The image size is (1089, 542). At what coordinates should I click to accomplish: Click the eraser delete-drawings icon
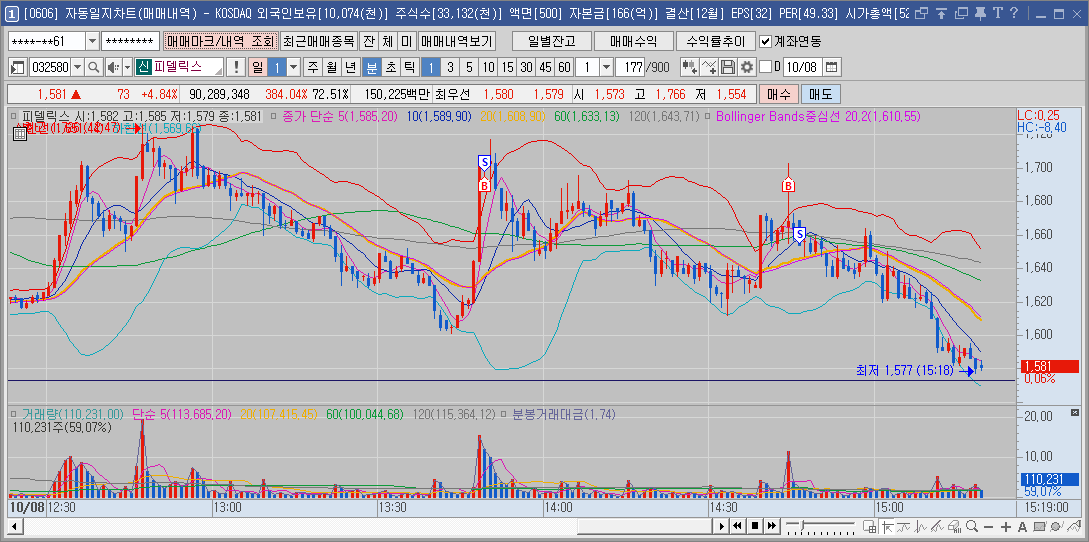(x=955, y=526)
